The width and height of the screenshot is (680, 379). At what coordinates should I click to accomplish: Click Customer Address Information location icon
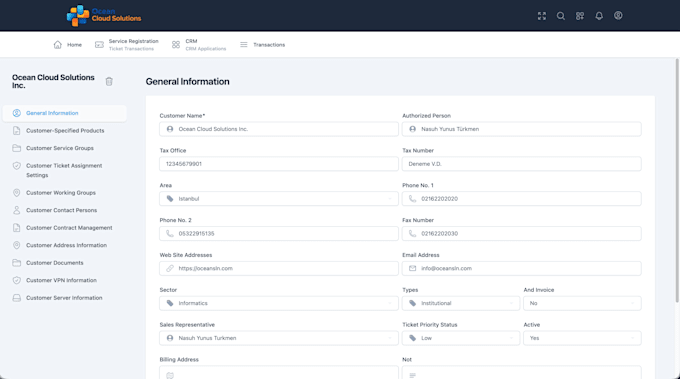coord(16,245)
